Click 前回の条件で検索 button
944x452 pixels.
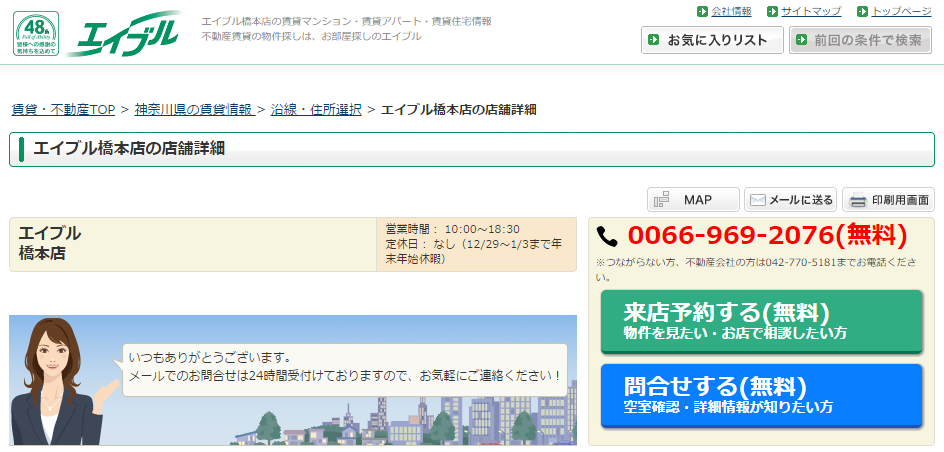click(x=860, y=40)
